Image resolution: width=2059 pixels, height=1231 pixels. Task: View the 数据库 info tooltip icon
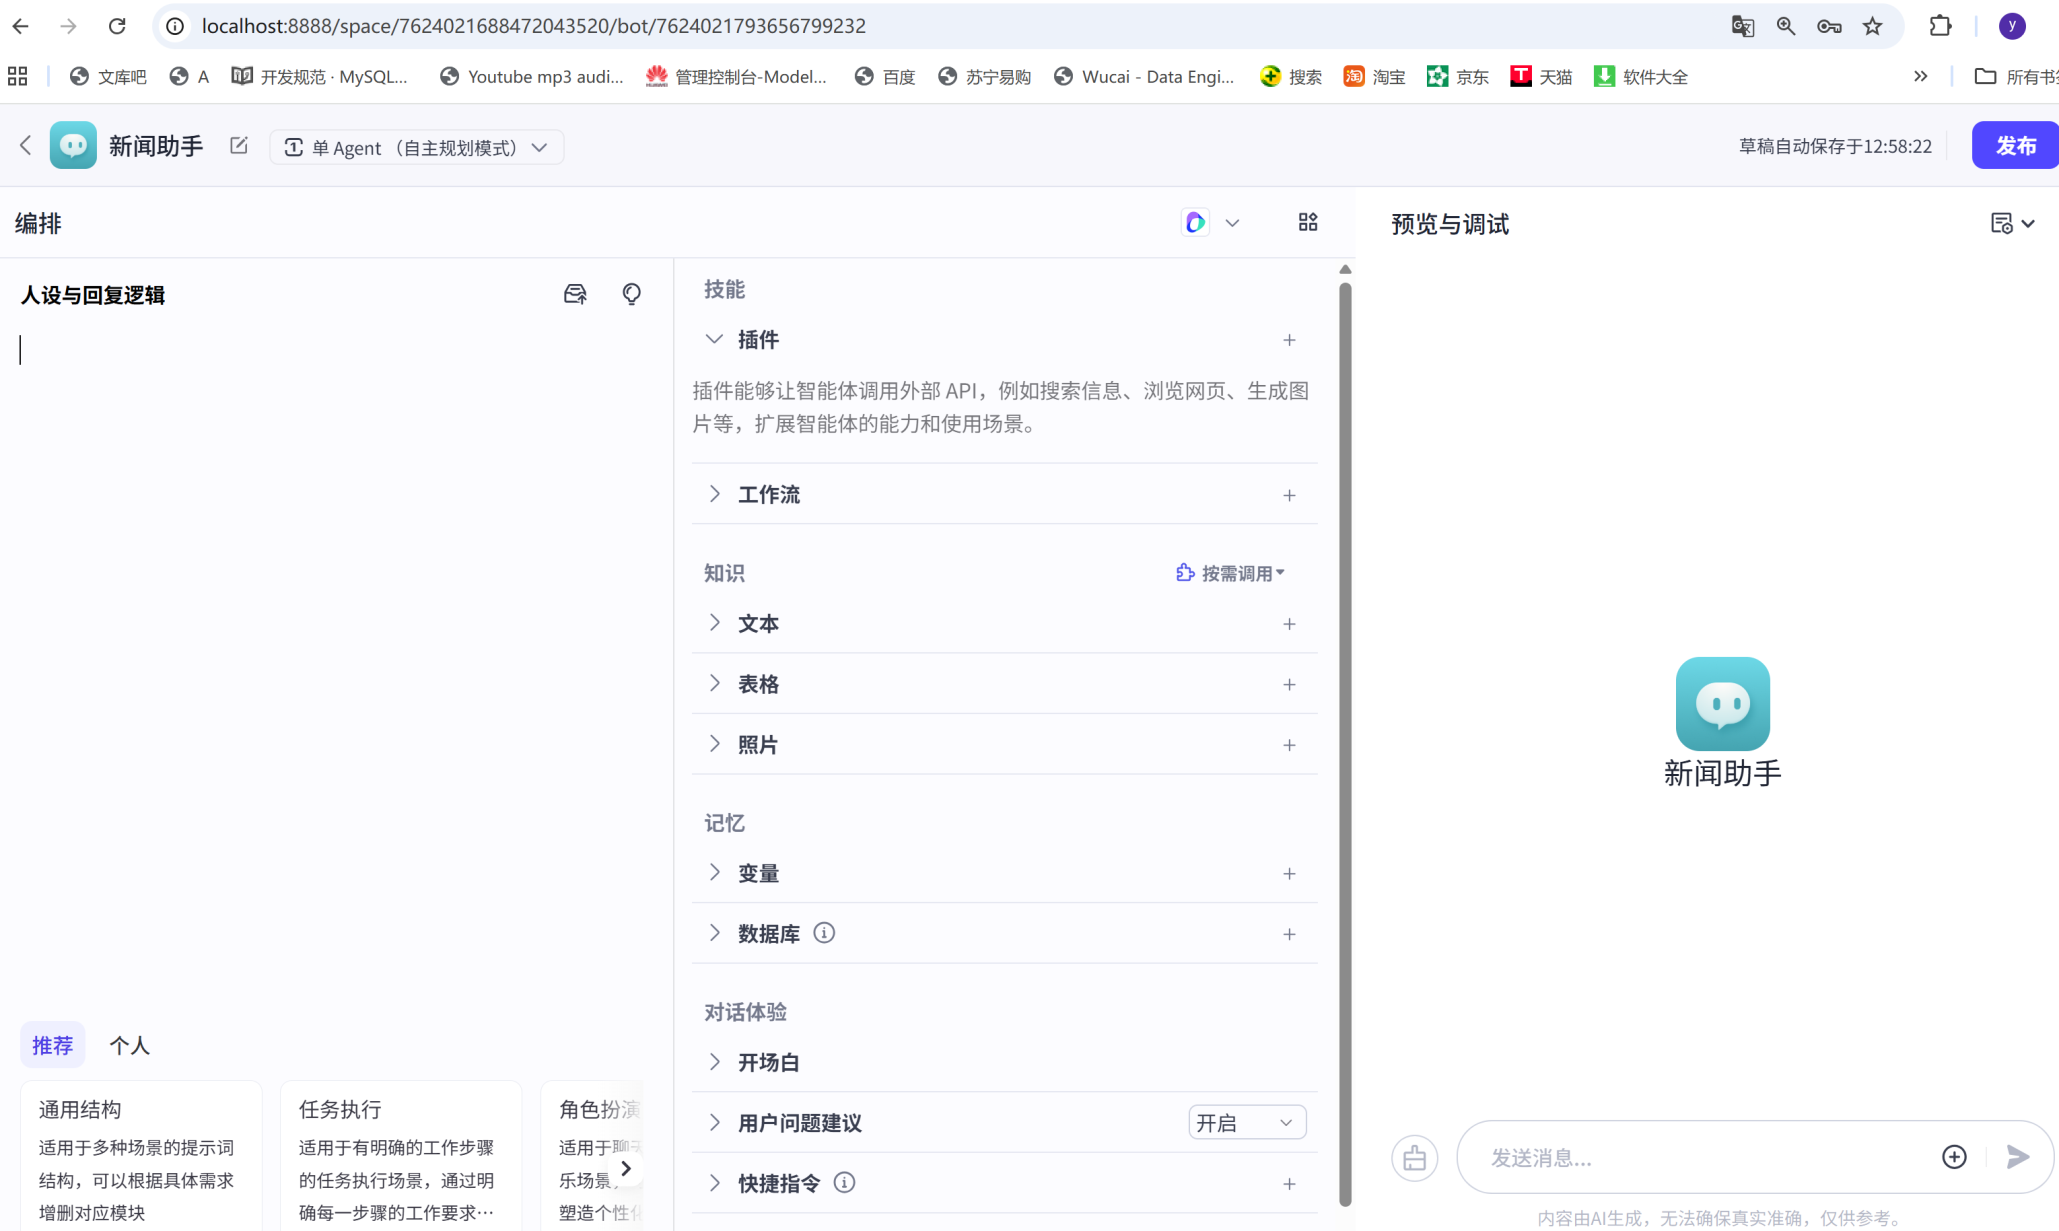pos(824,932)
